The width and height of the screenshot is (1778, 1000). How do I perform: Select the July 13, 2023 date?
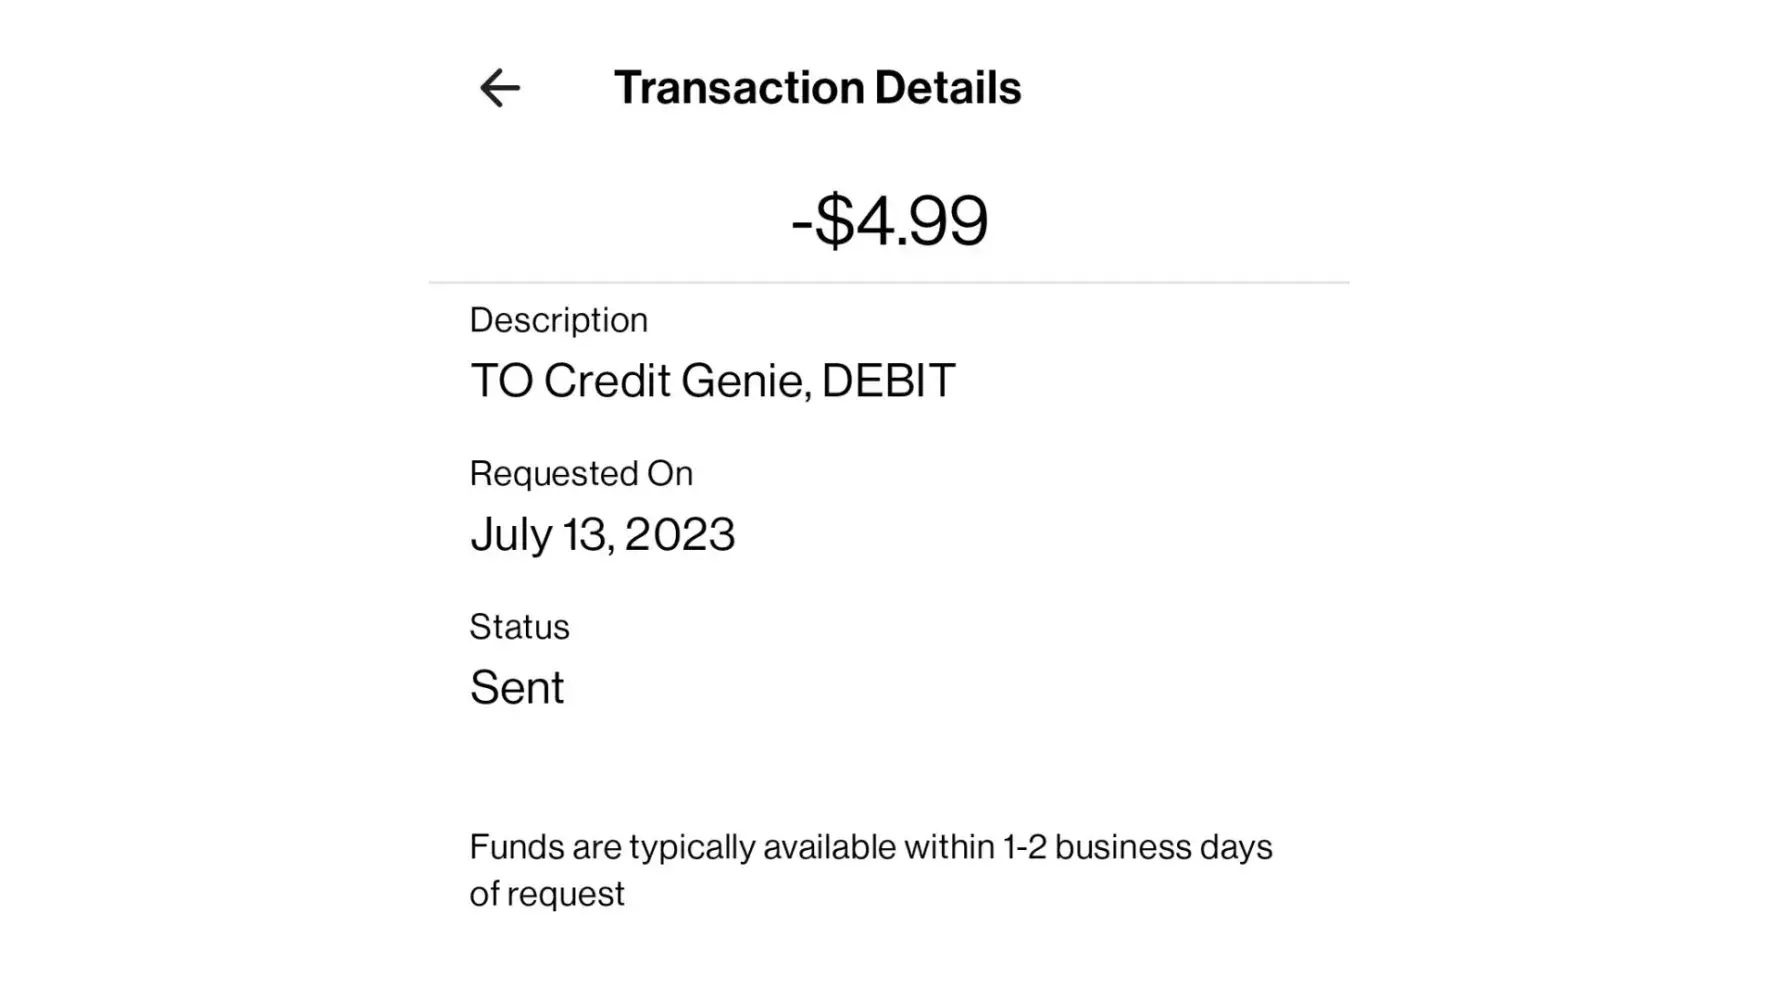[602, 535]
